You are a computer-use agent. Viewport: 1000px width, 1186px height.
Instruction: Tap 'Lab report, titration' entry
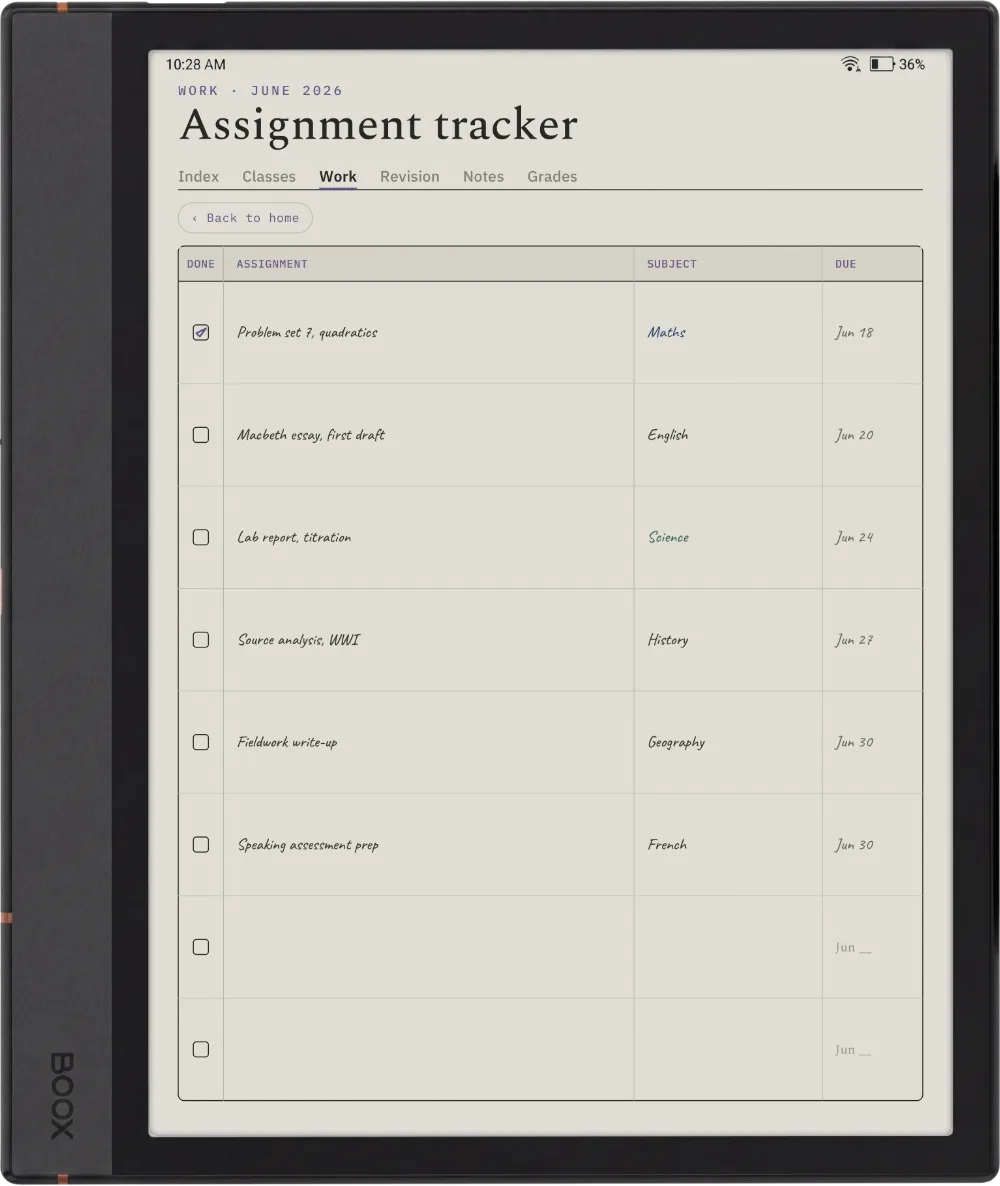point(294,537)
